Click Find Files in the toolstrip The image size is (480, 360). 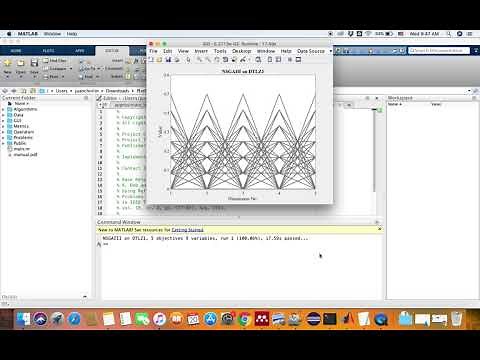pos(55,60)
